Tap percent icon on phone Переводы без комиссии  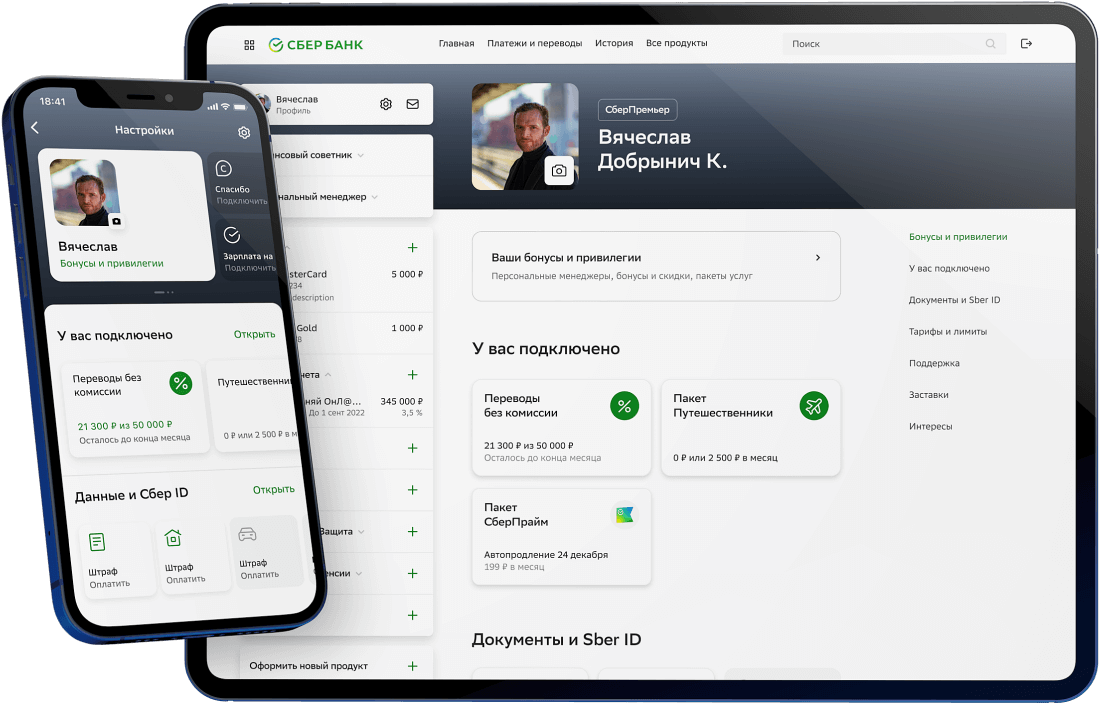pyautogui.click(x=181, y=383)
